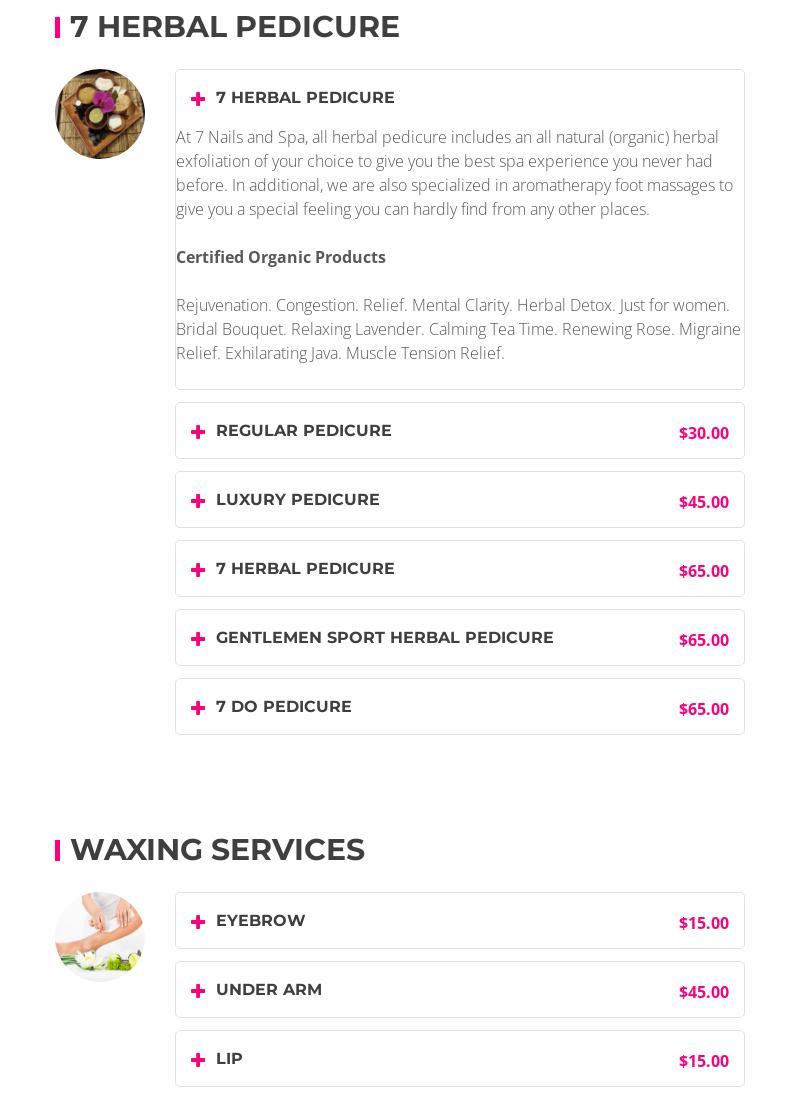Click plus icon beside Luxury Pedicure

coord(198,501)
